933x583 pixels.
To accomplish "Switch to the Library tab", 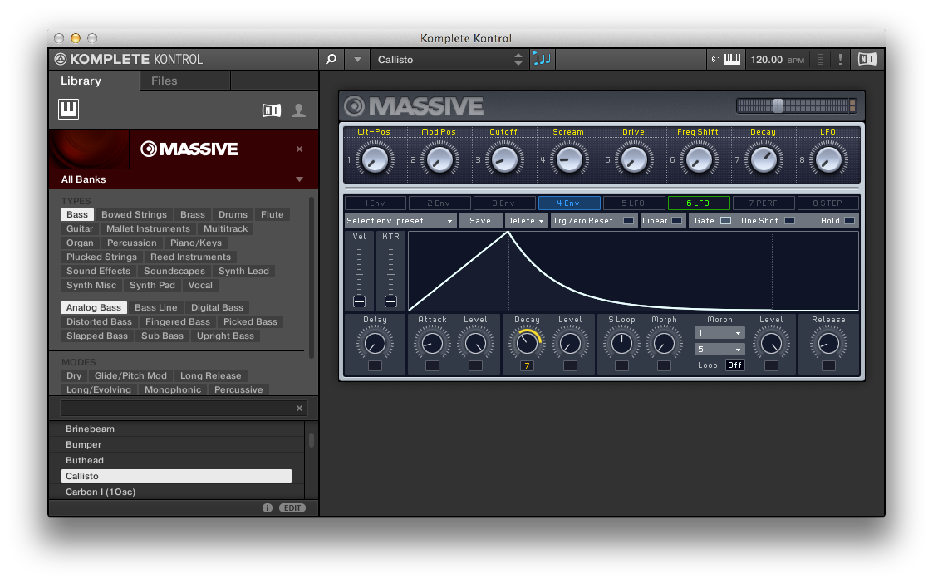I will (81, 81).
